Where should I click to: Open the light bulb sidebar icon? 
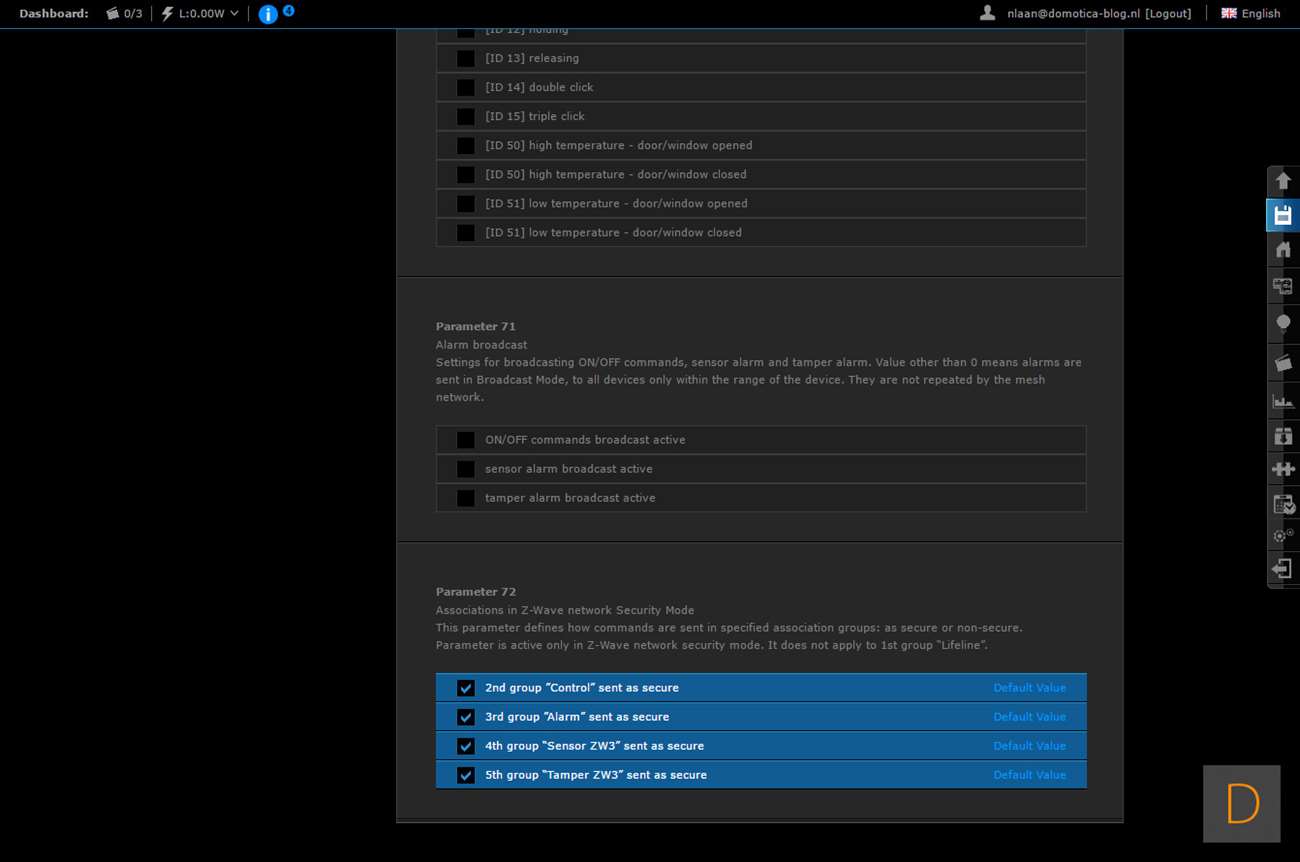[x=1282, y=323]
